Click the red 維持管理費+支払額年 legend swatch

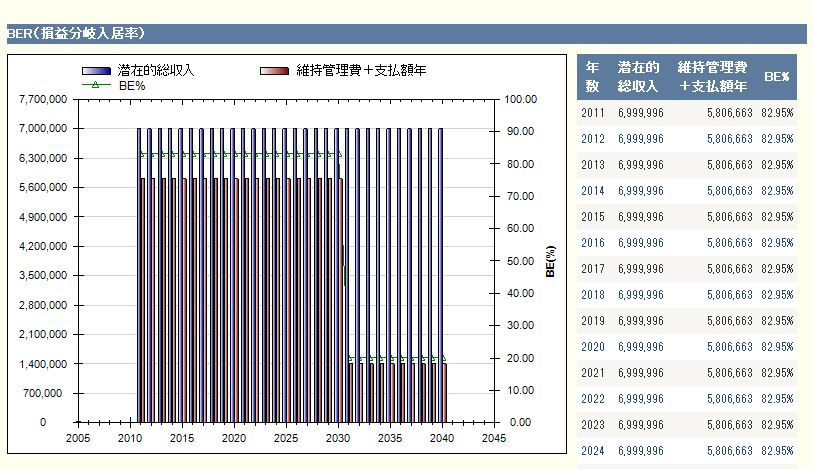click(x=274, y=72)
